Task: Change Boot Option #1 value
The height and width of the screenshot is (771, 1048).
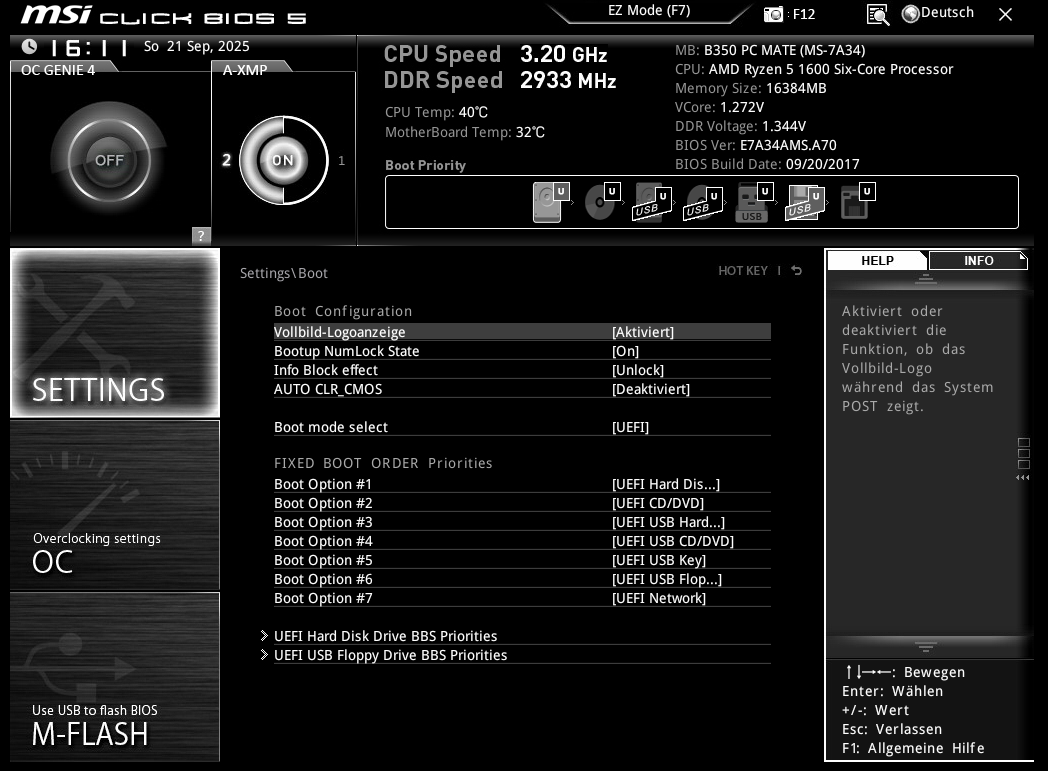Action: (x=666, y=484)
